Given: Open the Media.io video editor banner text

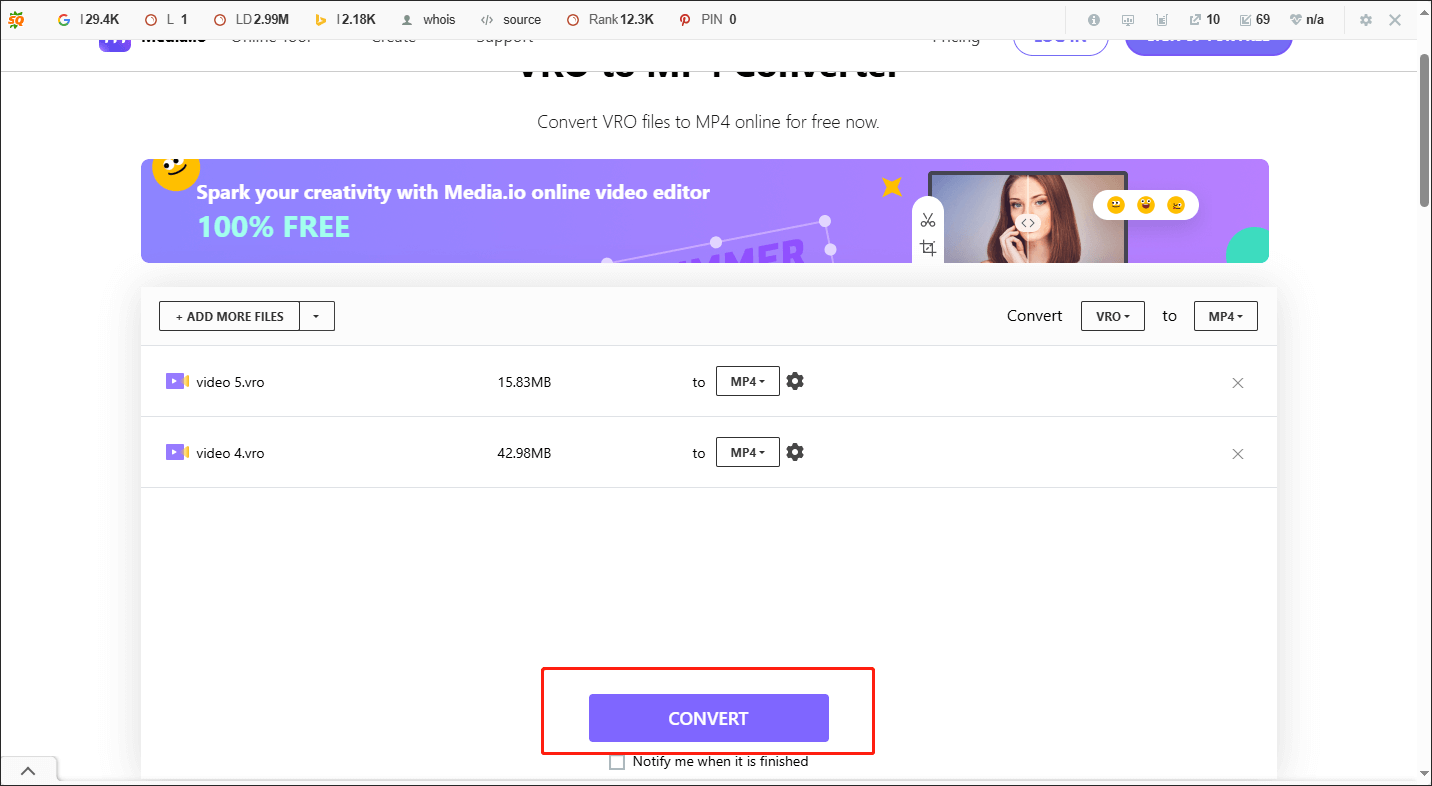Looking at the screenshot, I should point(453,192).
